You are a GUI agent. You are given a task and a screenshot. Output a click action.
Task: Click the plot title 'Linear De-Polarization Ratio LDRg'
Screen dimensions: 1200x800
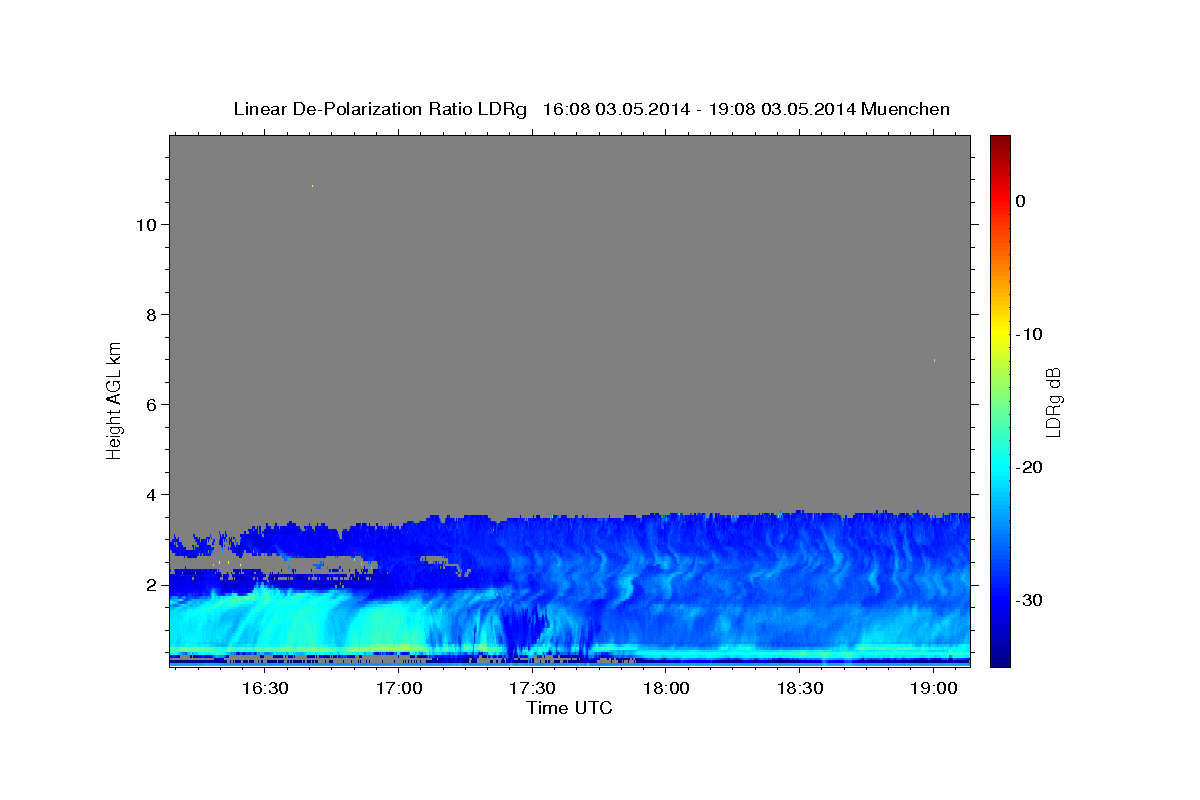coord(380,109)
